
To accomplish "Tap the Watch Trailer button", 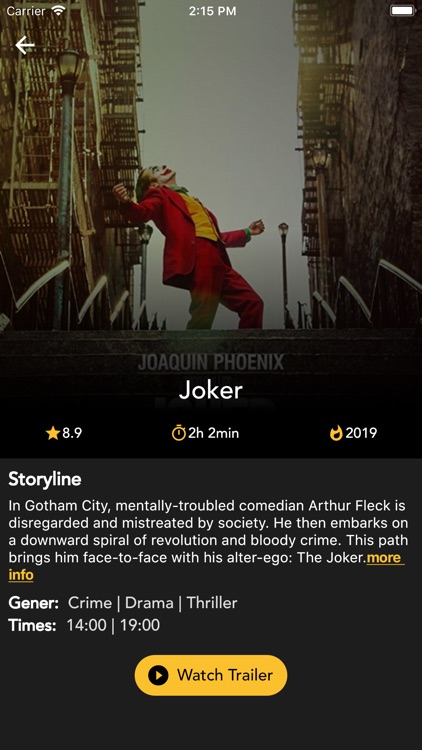I will 211,675.
